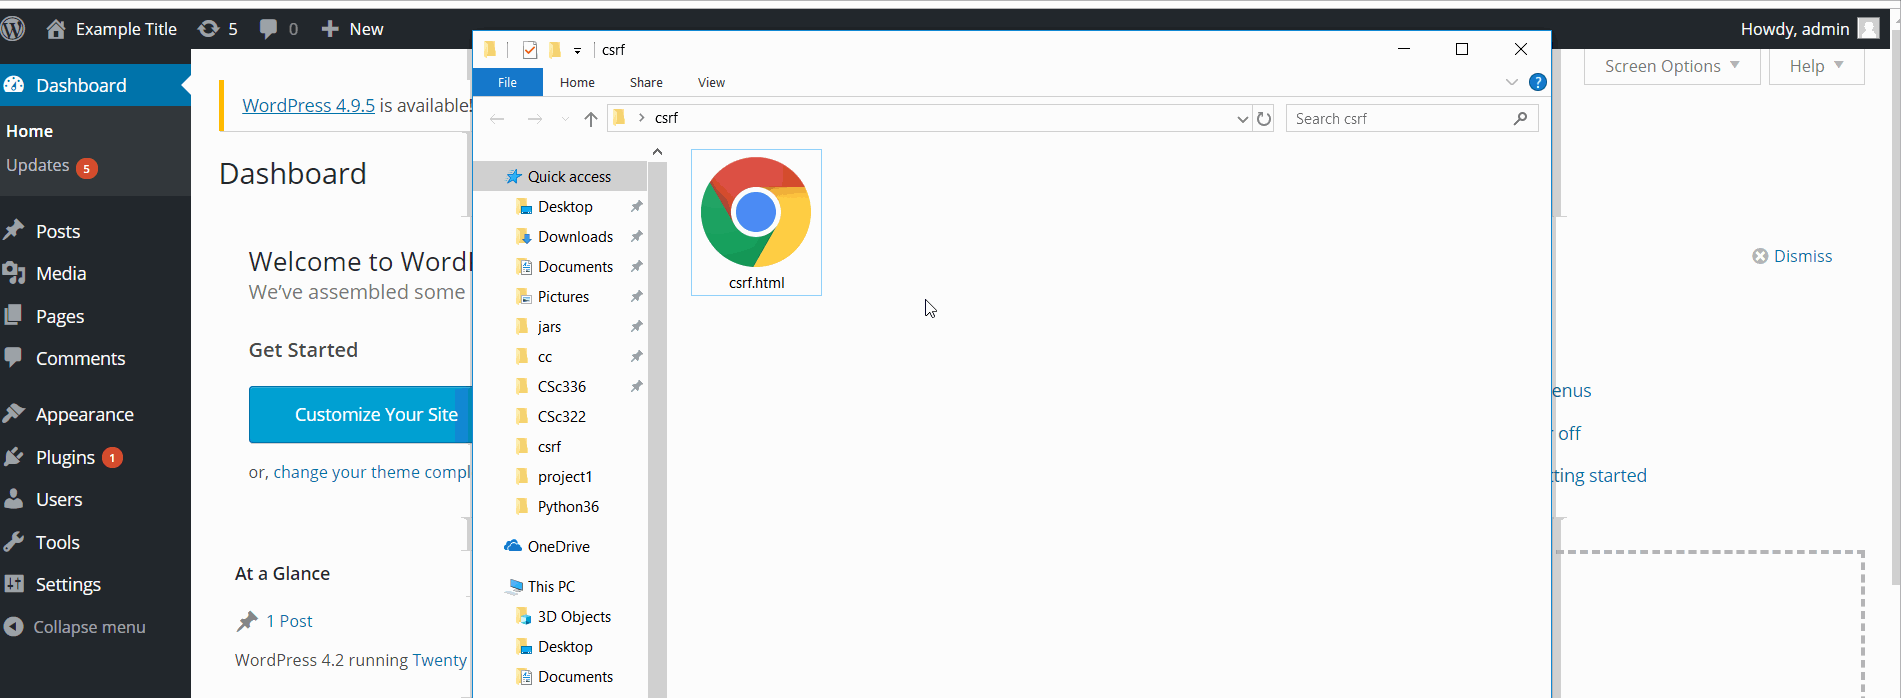The height and width of the screenshot is (698, 1901).
Task: Select 3D Objects under This PC
Action: click(574, 616)
